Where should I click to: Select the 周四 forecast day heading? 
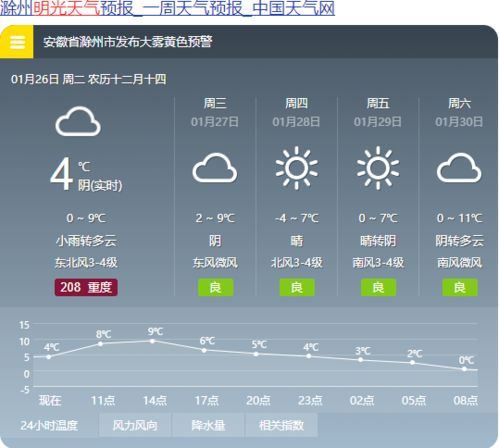[x=296, y=103]
